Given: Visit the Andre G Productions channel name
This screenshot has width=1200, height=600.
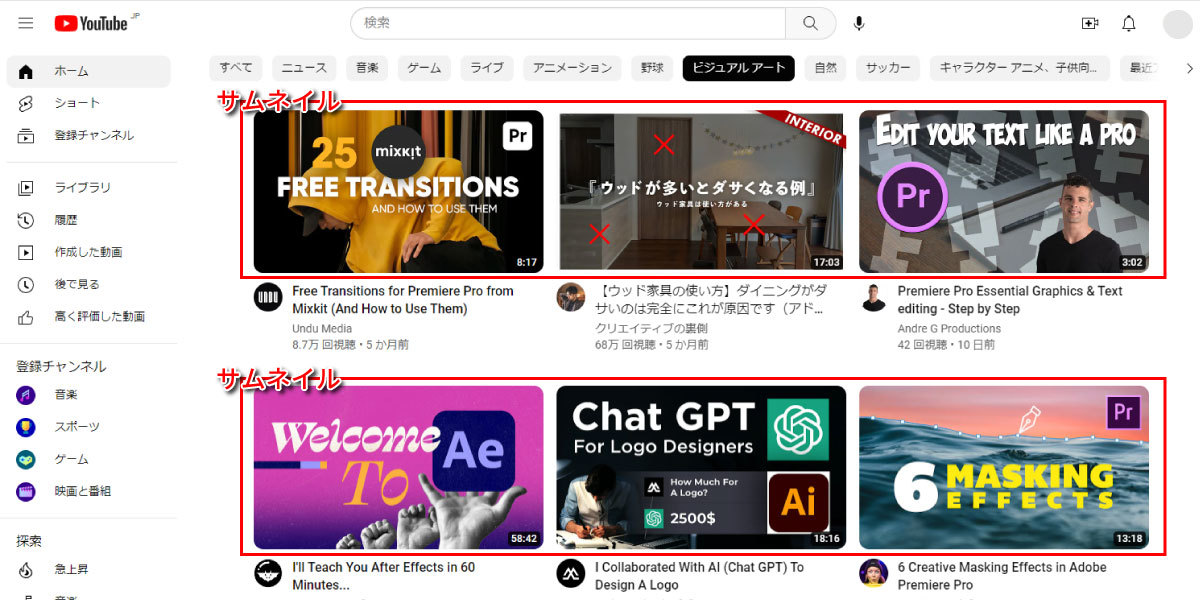Looking at the screenshot, I should [949, 328].
